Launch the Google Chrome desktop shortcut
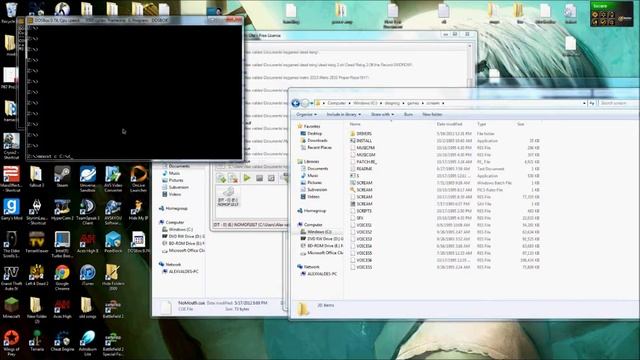The width and height of the screenshot is (640, 360). coord(62,277)
